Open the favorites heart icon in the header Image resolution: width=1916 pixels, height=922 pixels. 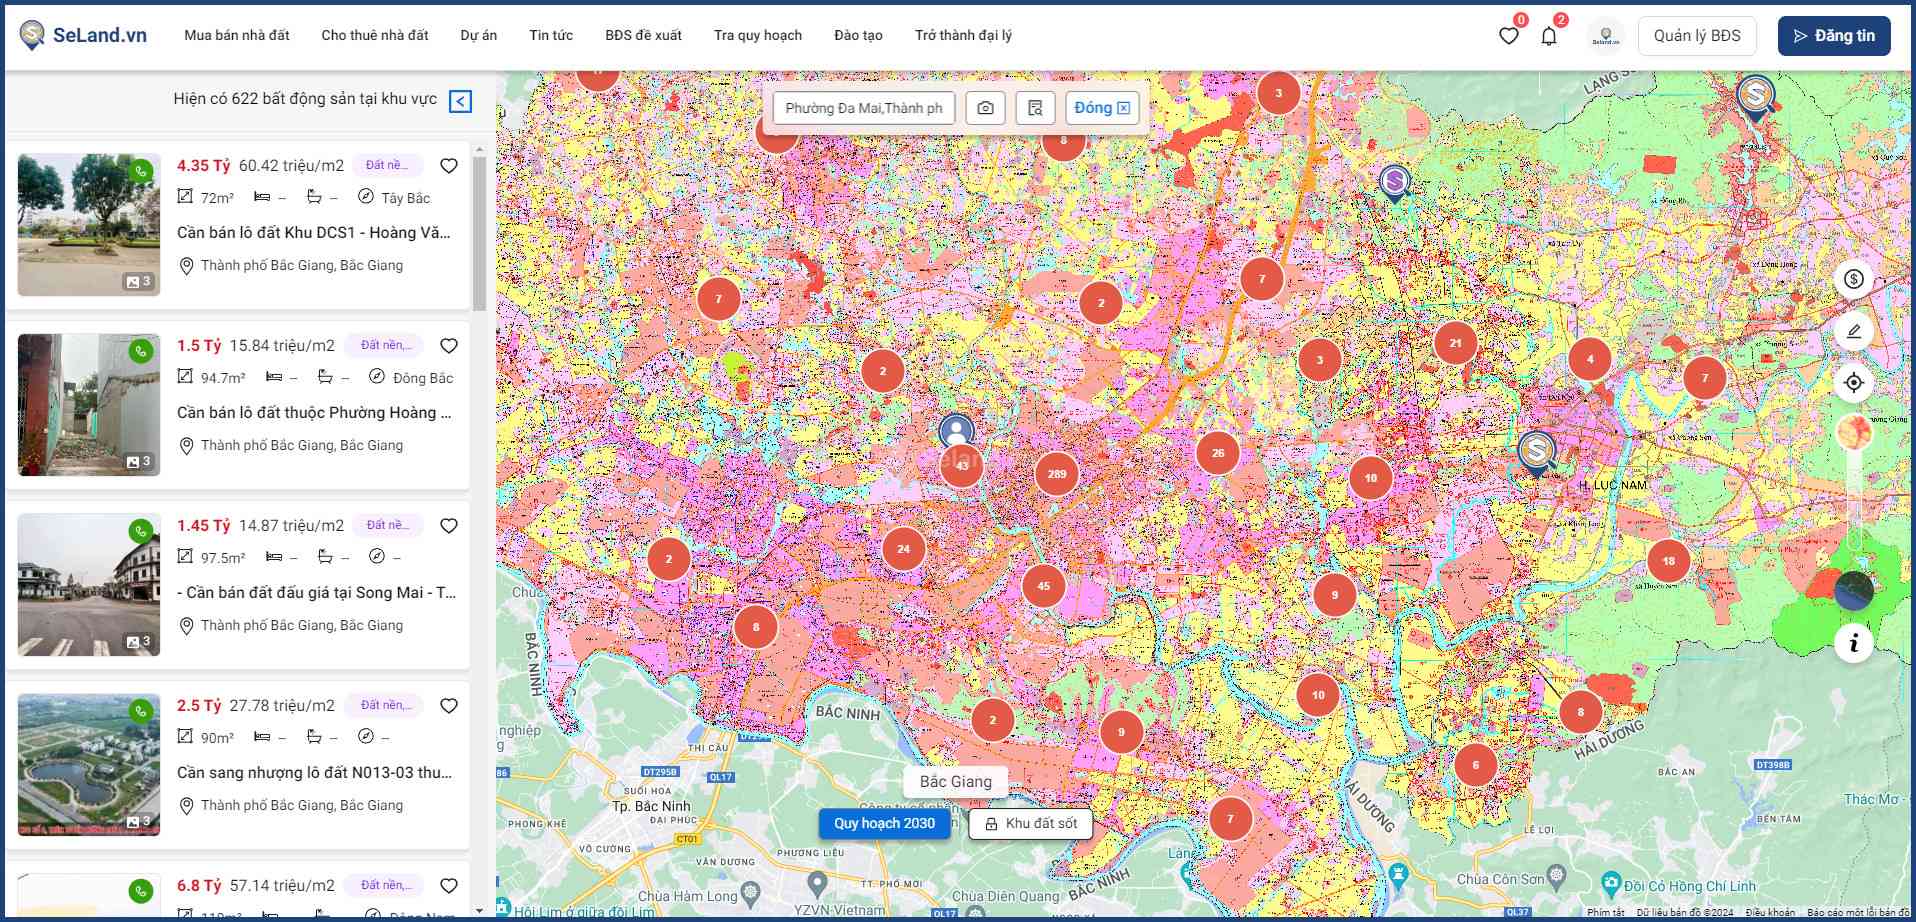[x=1508, y=36]
